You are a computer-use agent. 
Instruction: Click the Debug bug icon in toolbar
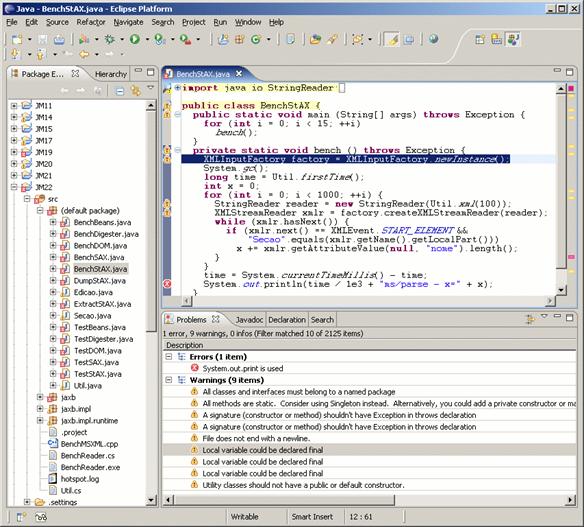(110, 39)
